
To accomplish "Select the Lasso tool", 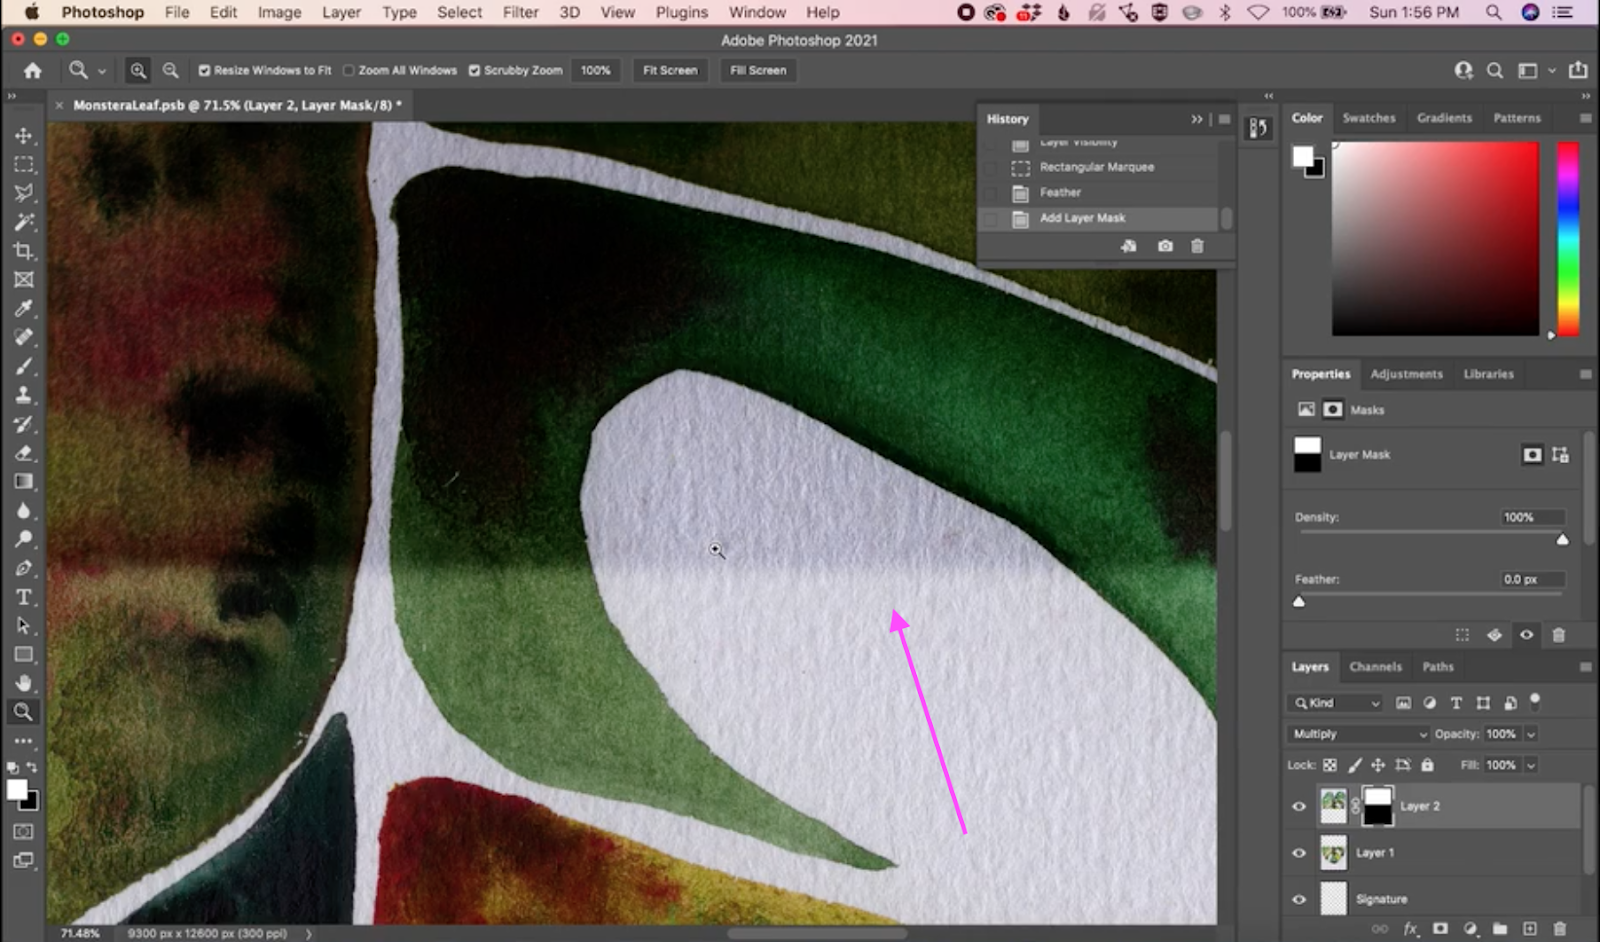I will pos(24,193).
